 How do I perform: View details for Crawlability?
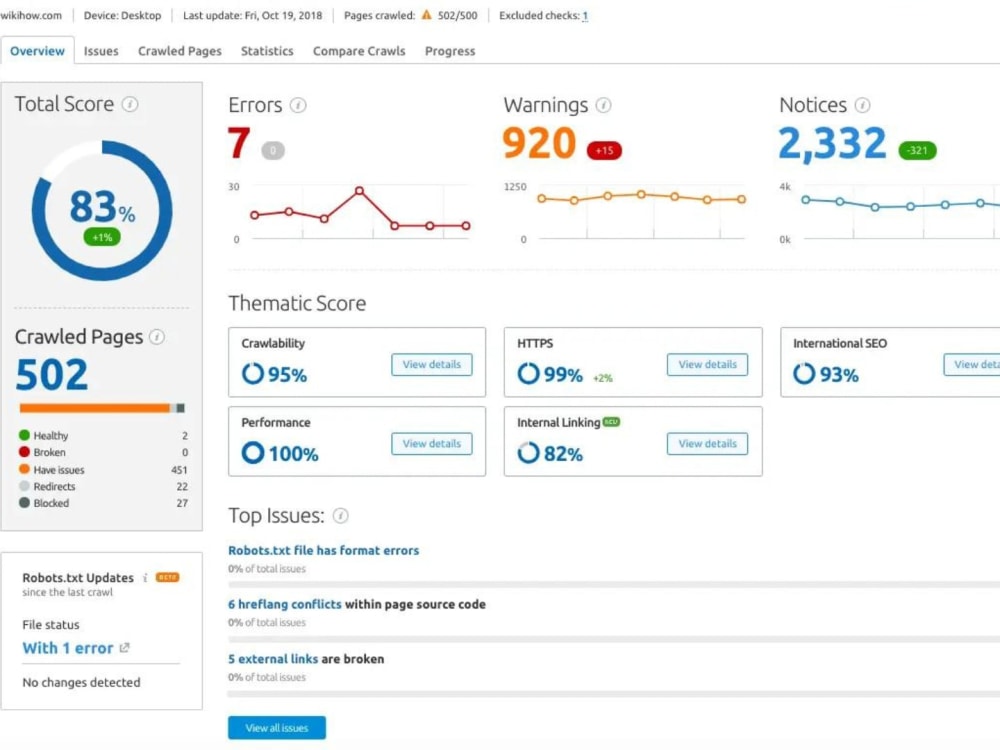pyautogui.click(x=432, y=364)
